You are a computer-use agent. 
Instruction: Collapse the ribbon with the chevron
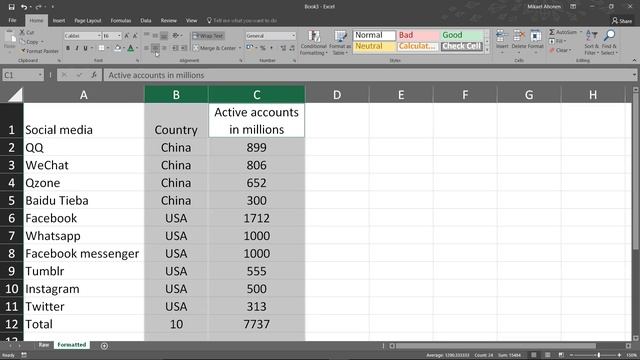tap(634, 60)
